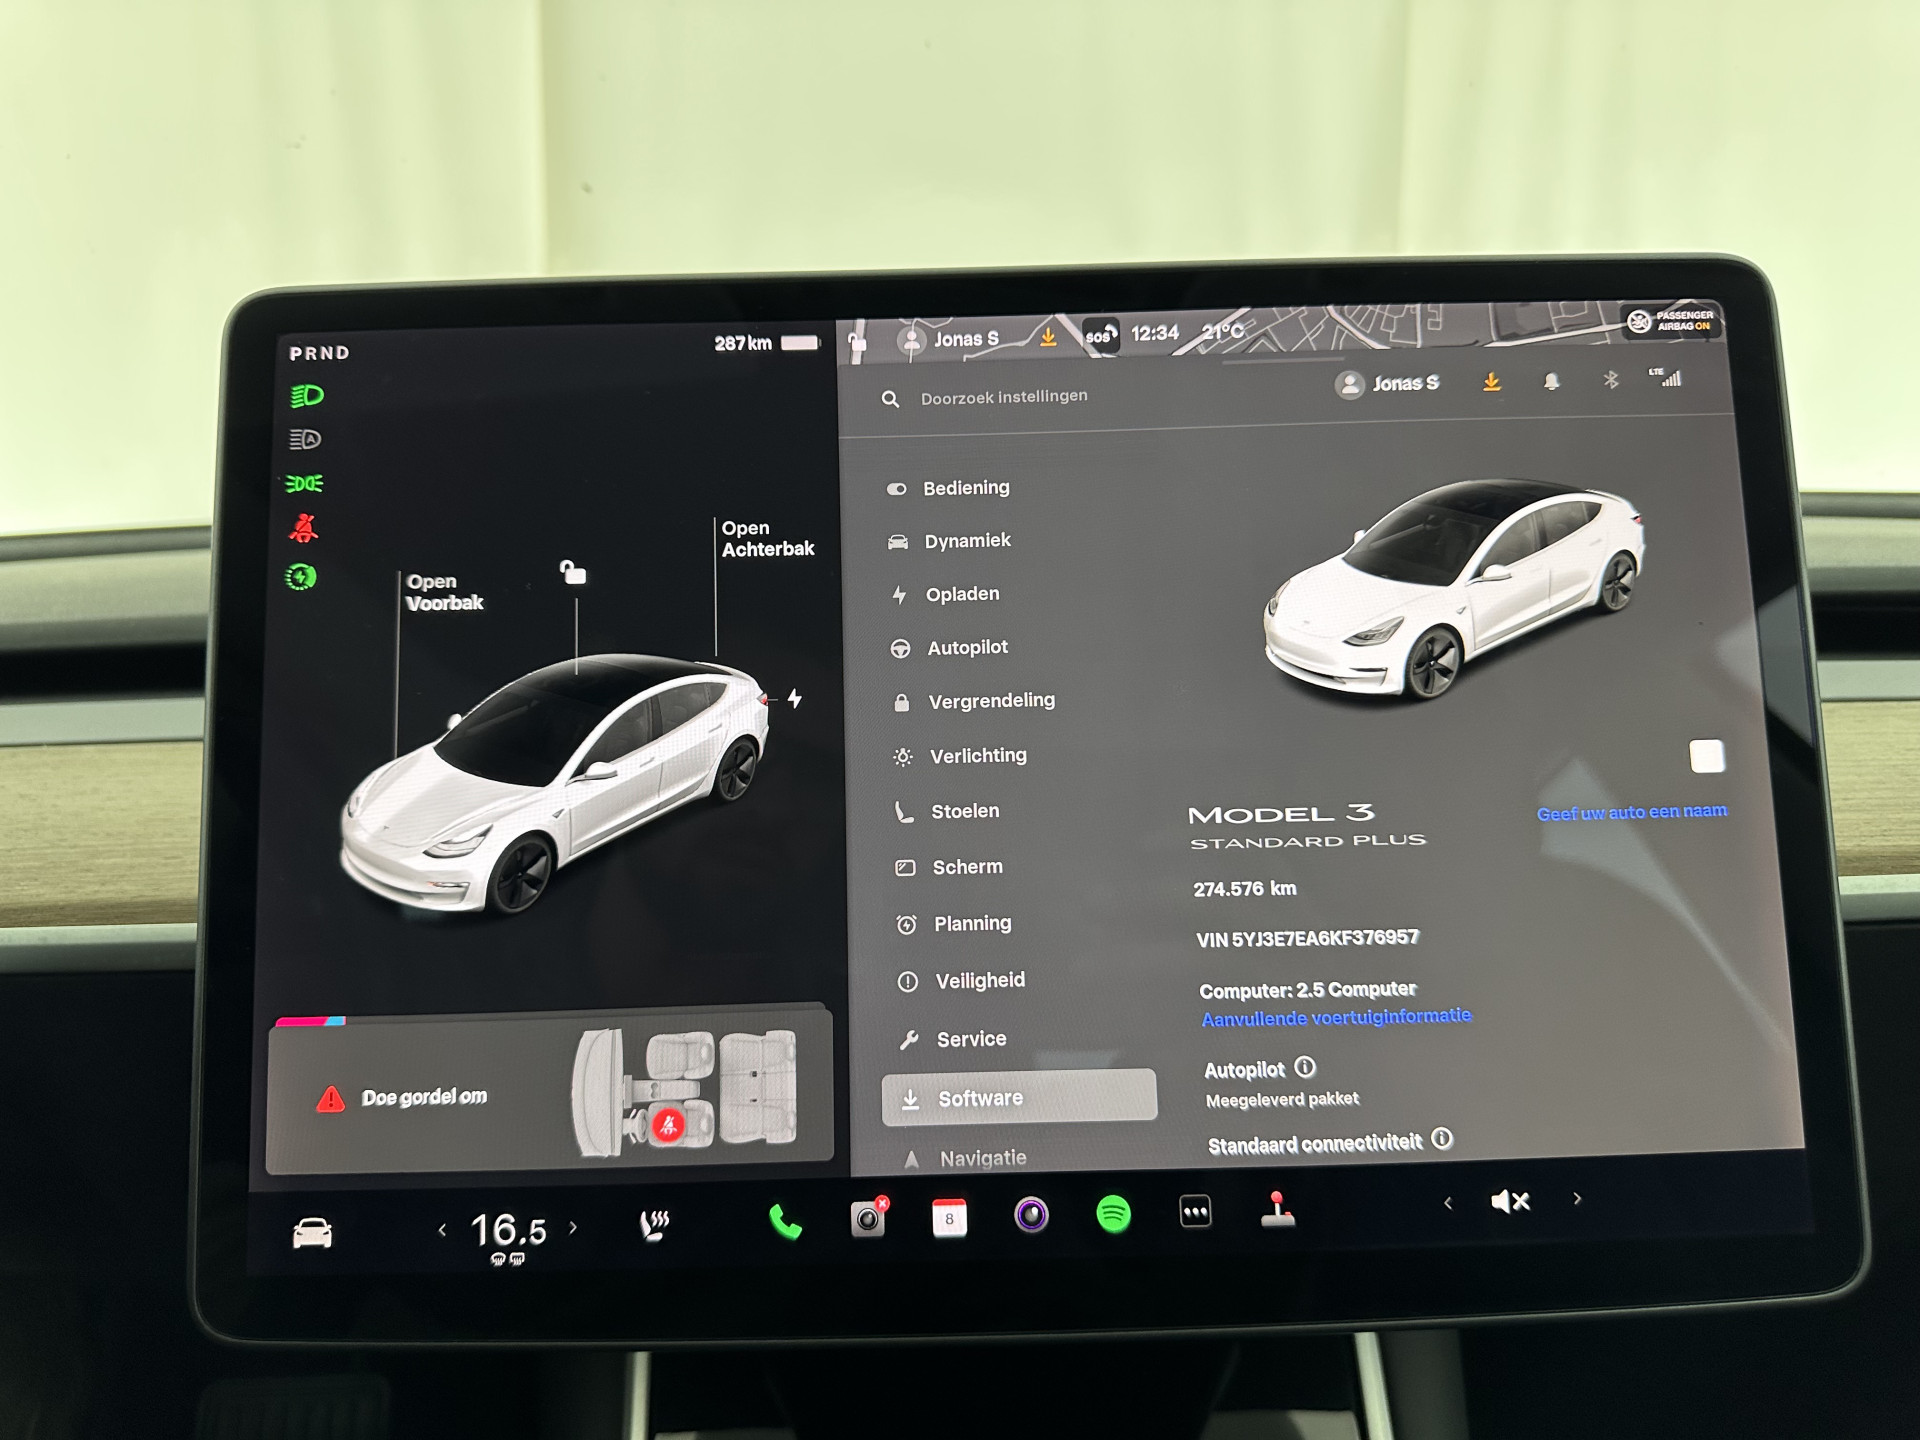
Task: Open the calendar app icon
Action: click(949, 1218)
